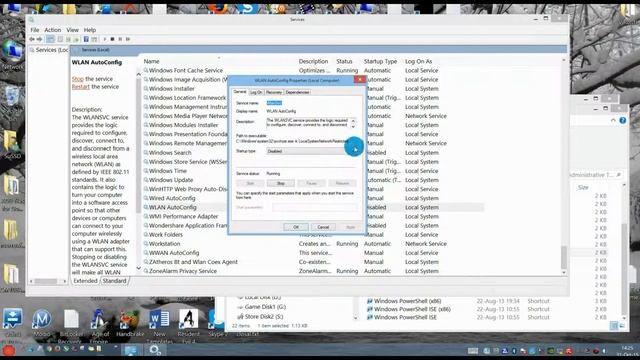Click the Start Service play icon in toolbar
Image resolution: width=640 pixels, height=360 pixels.
tap(104, 39)
